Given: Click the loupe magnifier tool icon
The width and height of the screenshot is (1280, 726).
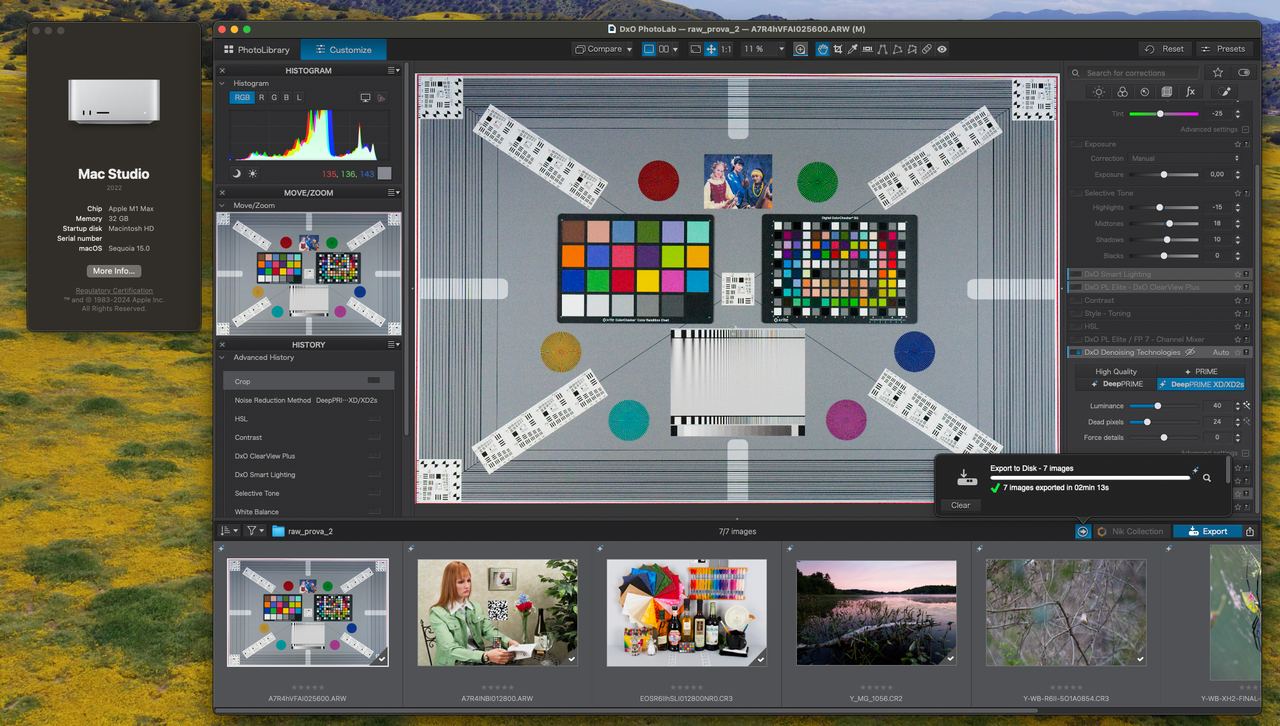Looking at the screenshot, I should tap(800, 49).
